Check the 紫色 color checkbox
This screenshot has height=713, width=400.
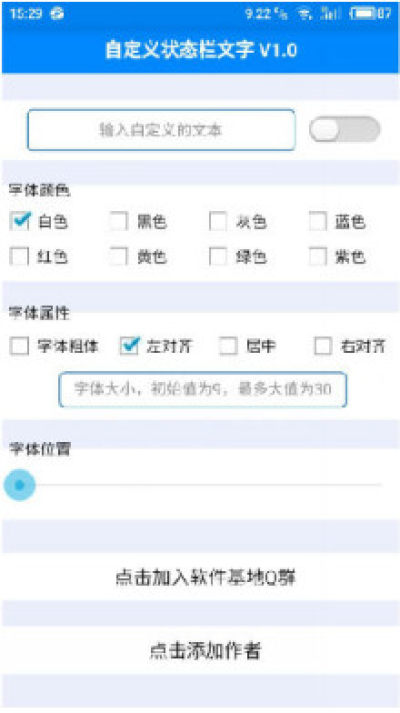(x=318, y=257)
